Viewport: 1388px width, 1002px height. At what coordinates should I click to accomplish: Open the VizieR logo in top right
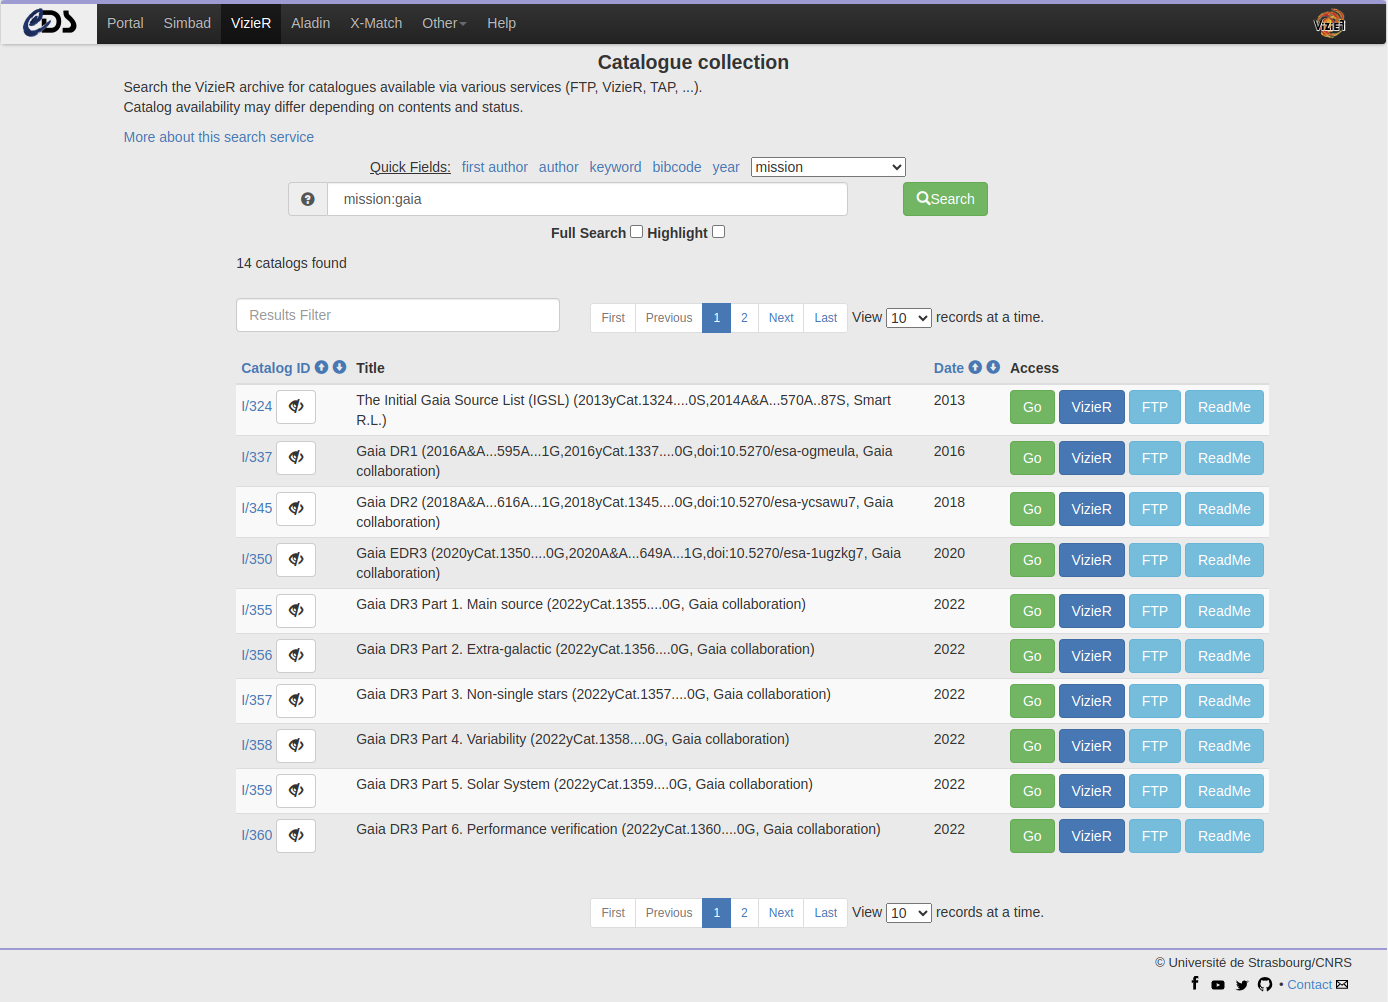click(1330, 23)
